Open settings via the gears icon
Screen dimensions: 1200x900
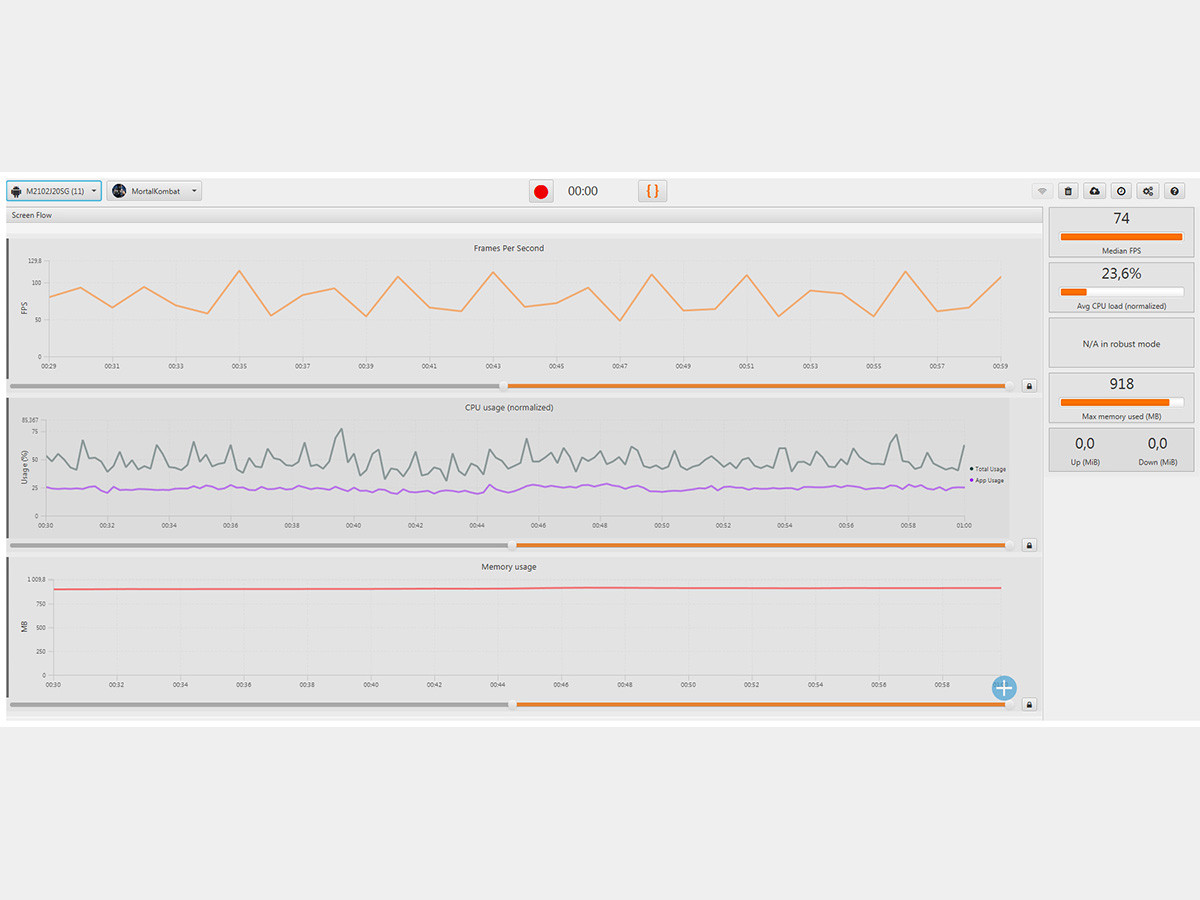point(1148,191)
